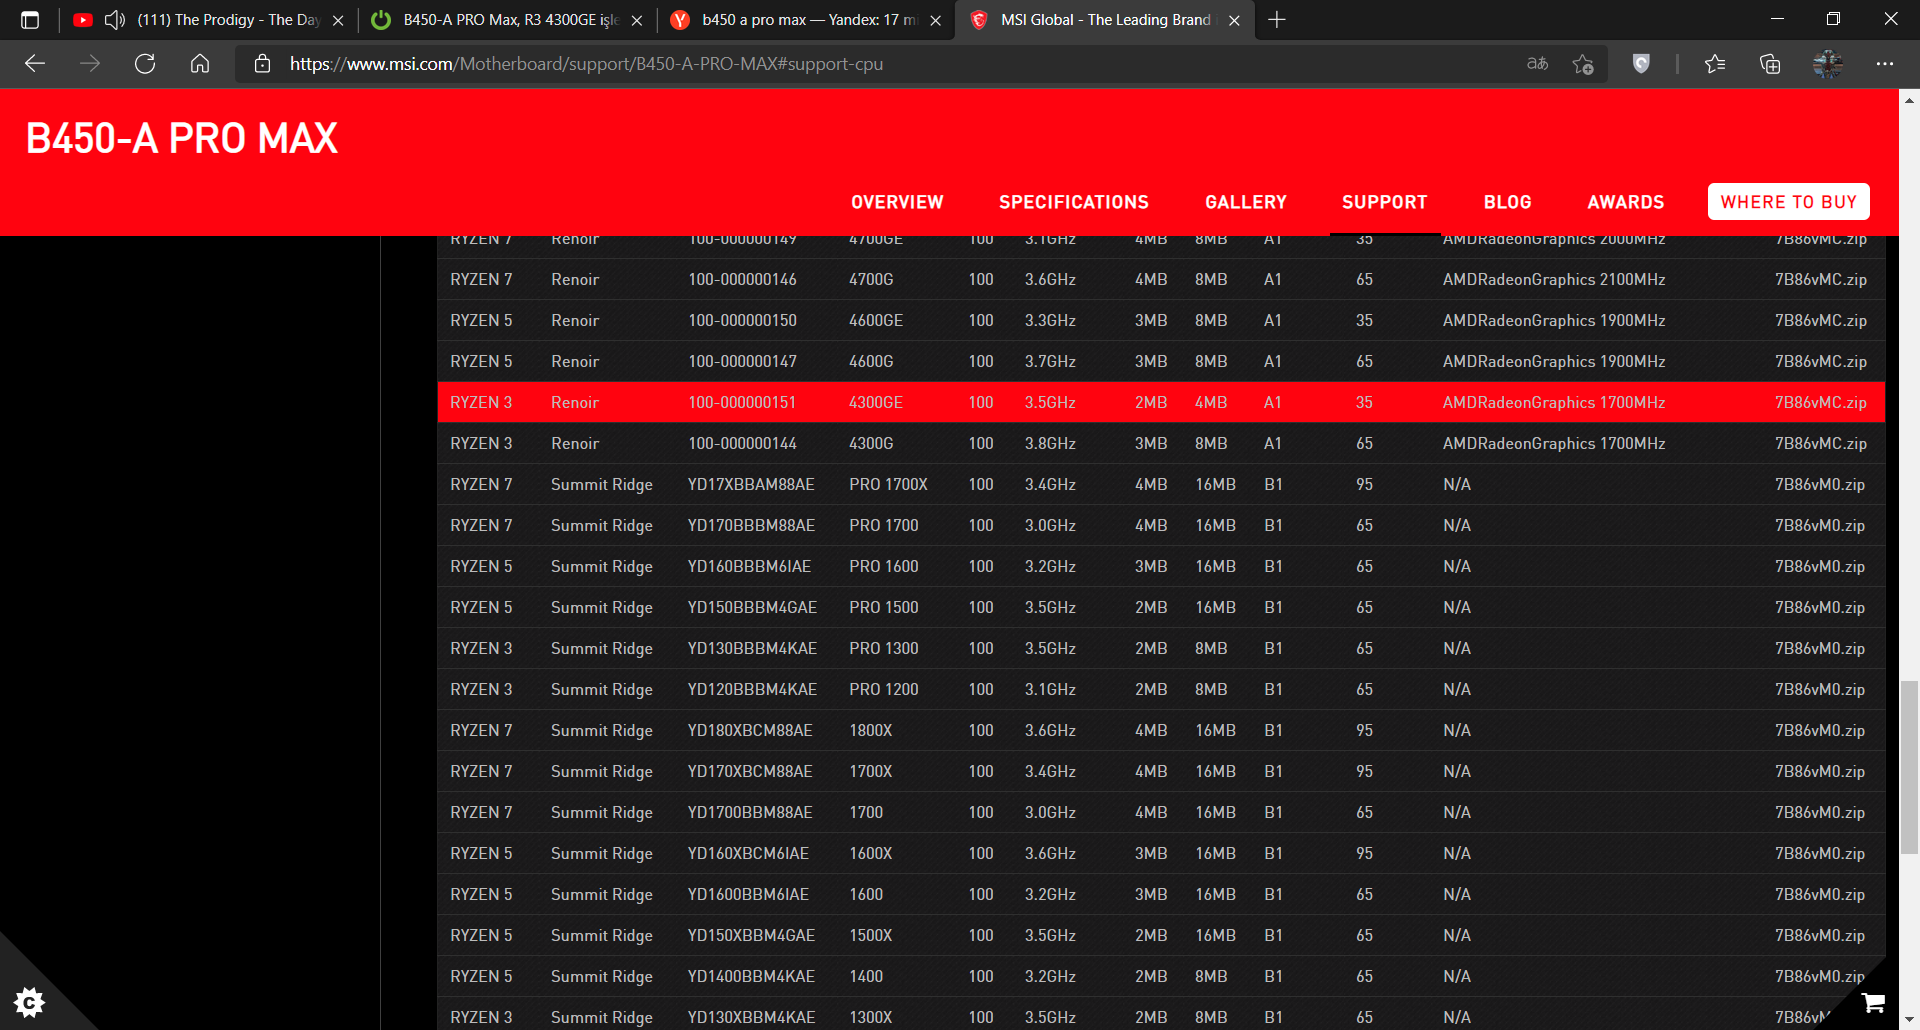Open the SPECIFICATIONS section

pyautogui.click(x=1074, y=202)
